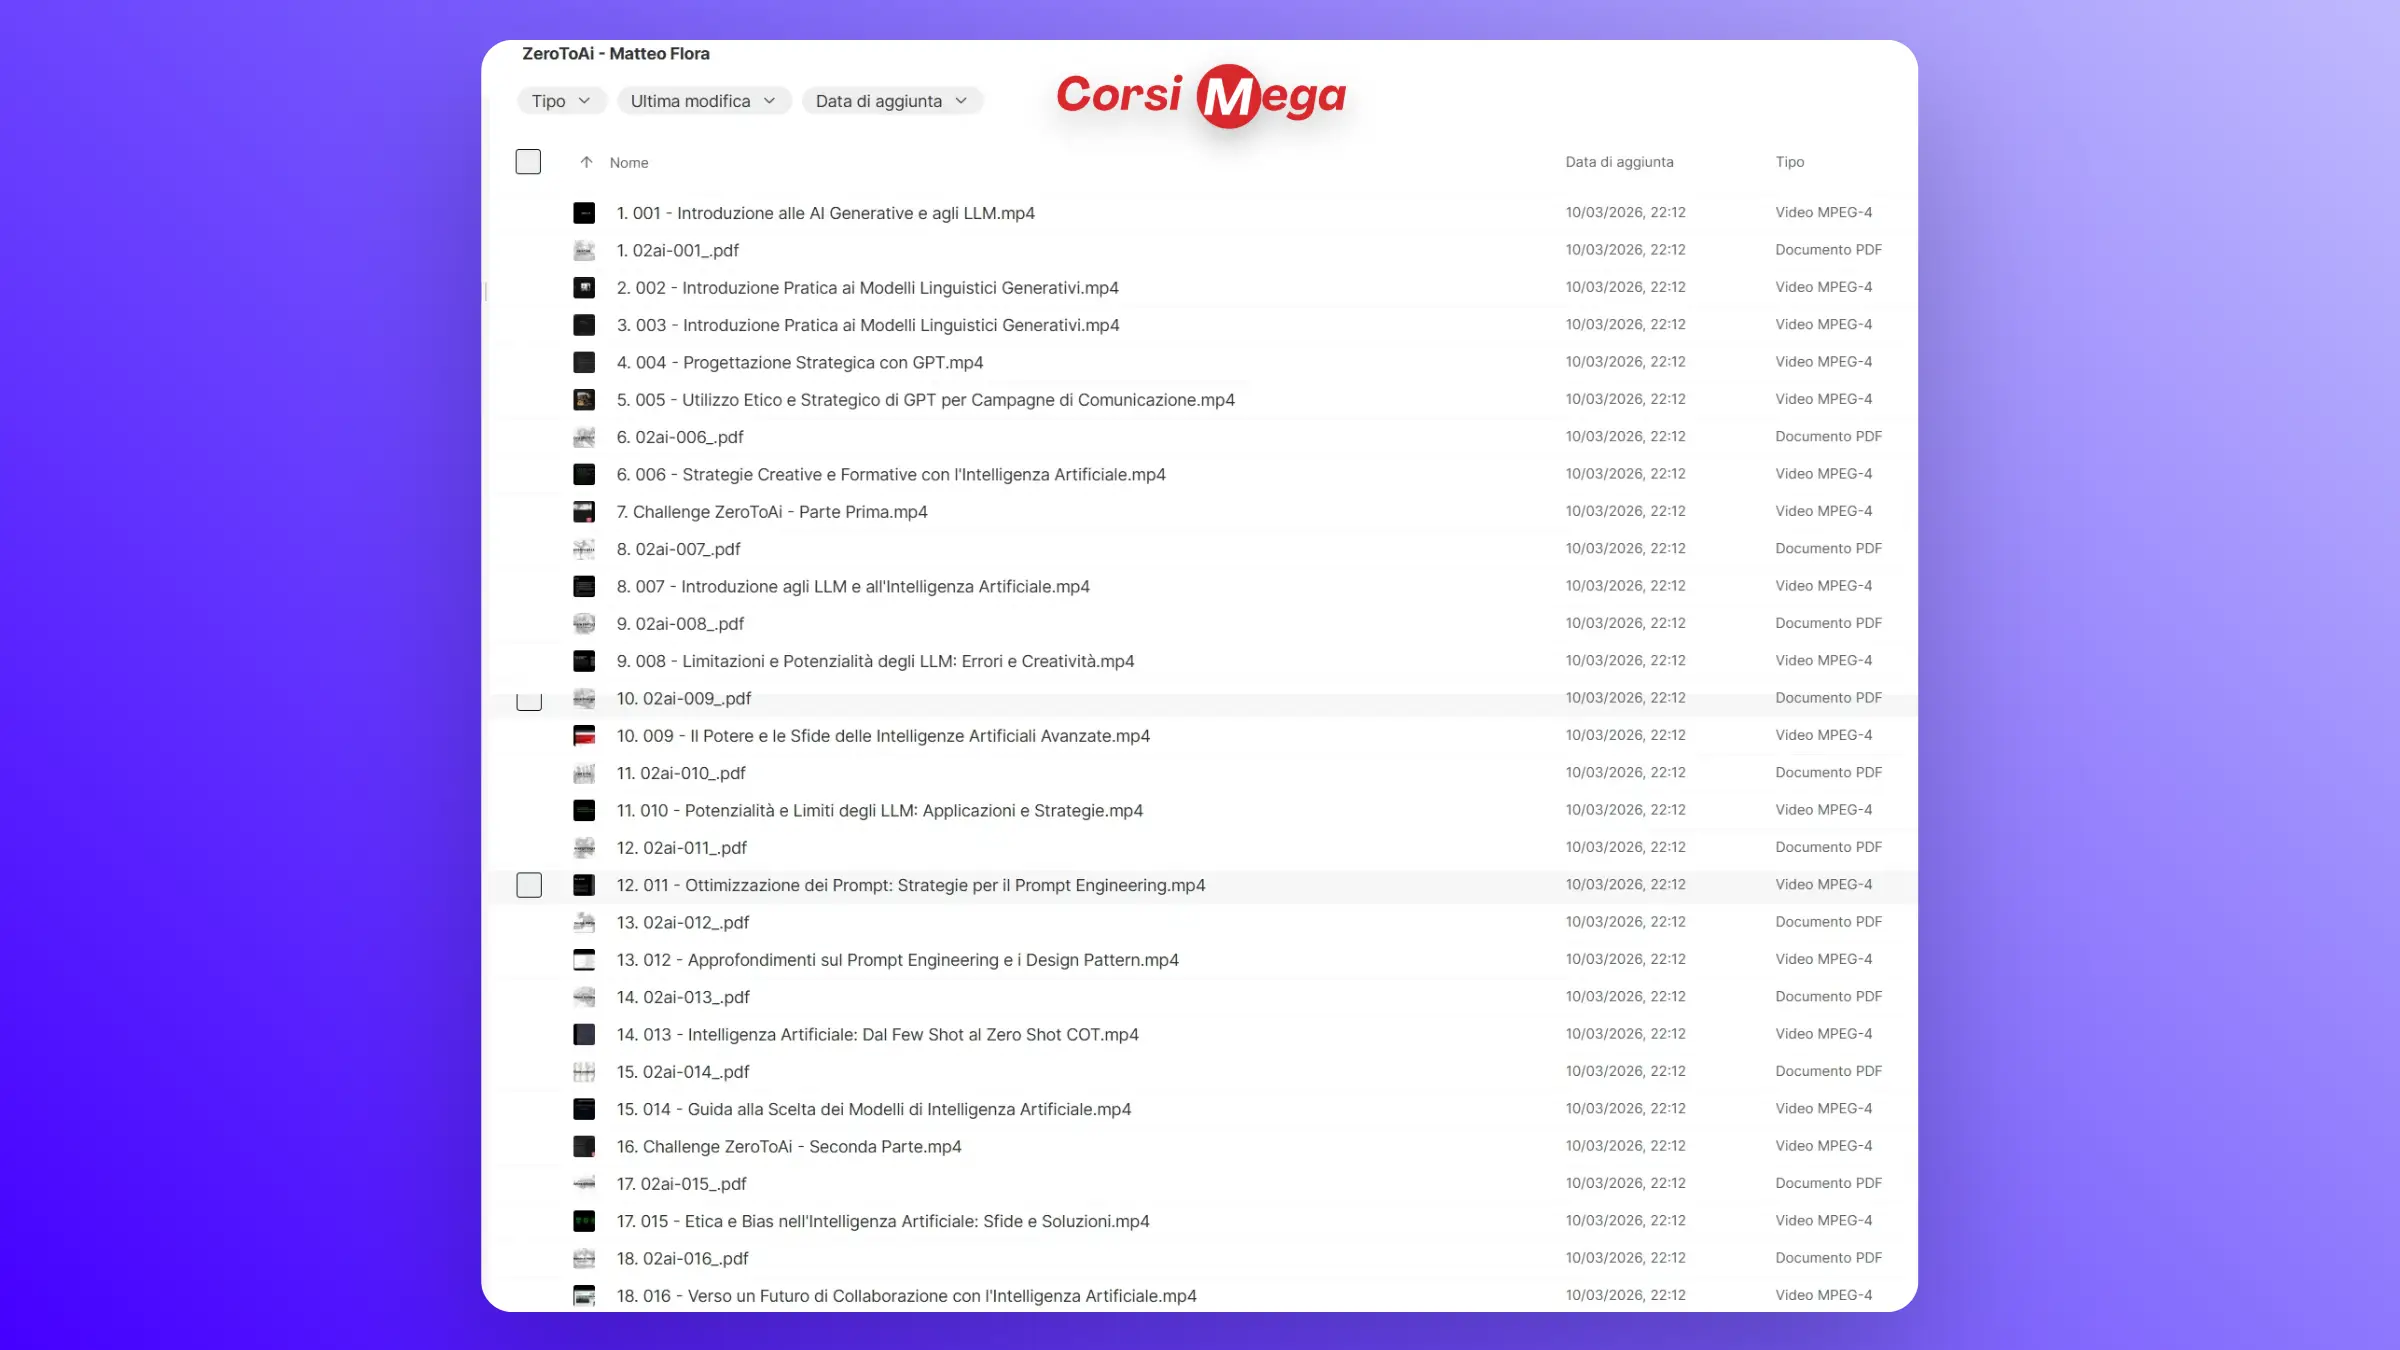
Task: Click the PDF icon next to '6. 02ai-006_.pdf'
Action: click(x=584, y=437)
